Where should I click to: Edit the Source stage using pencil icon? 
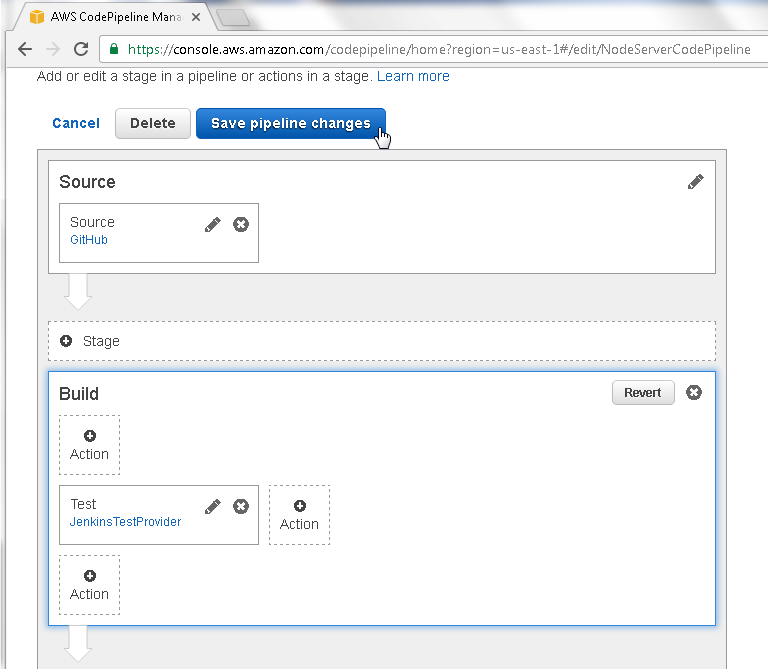coord(696,182)
